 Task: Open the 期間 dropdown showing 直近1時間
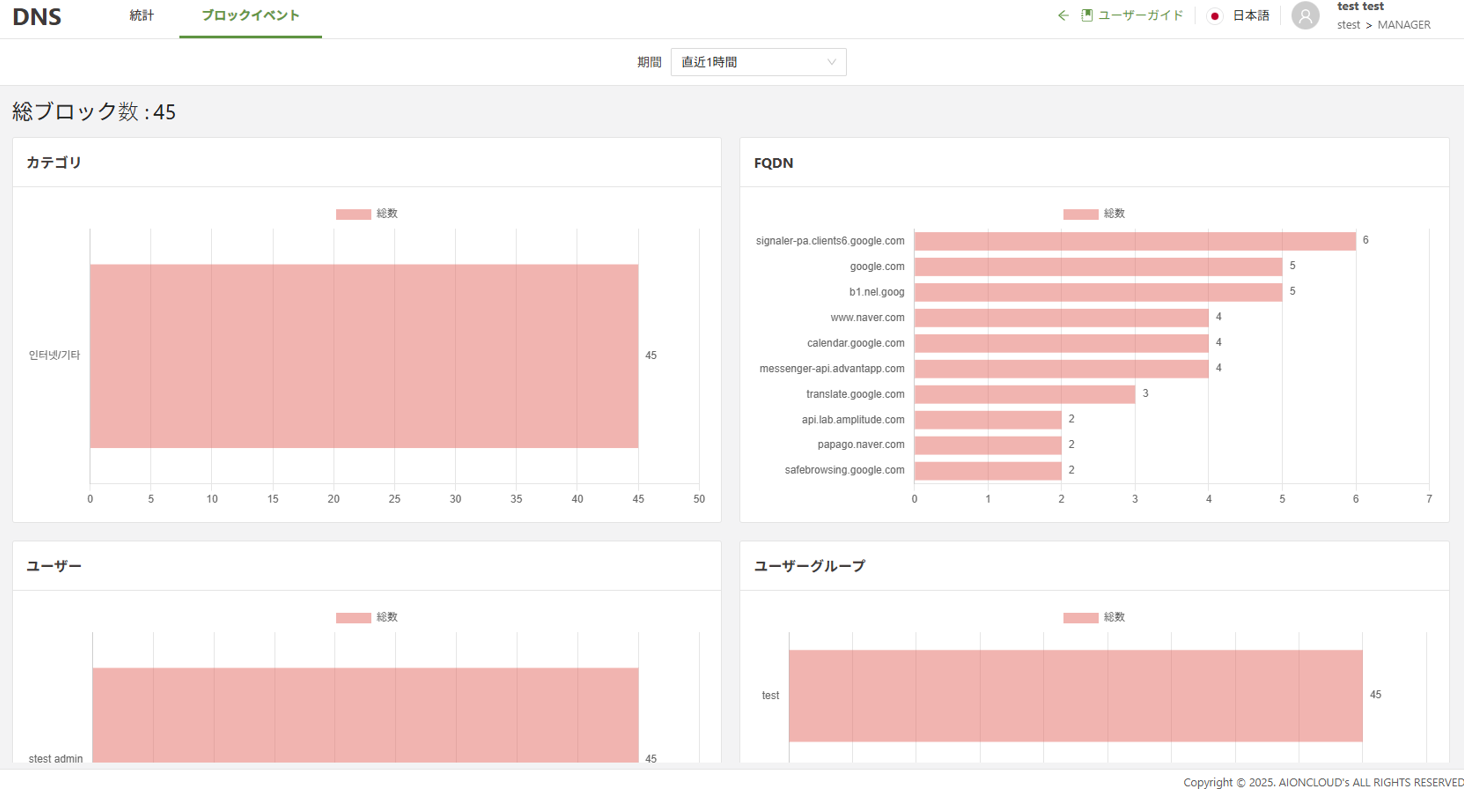pyautogui.click(x=757, y=62)
